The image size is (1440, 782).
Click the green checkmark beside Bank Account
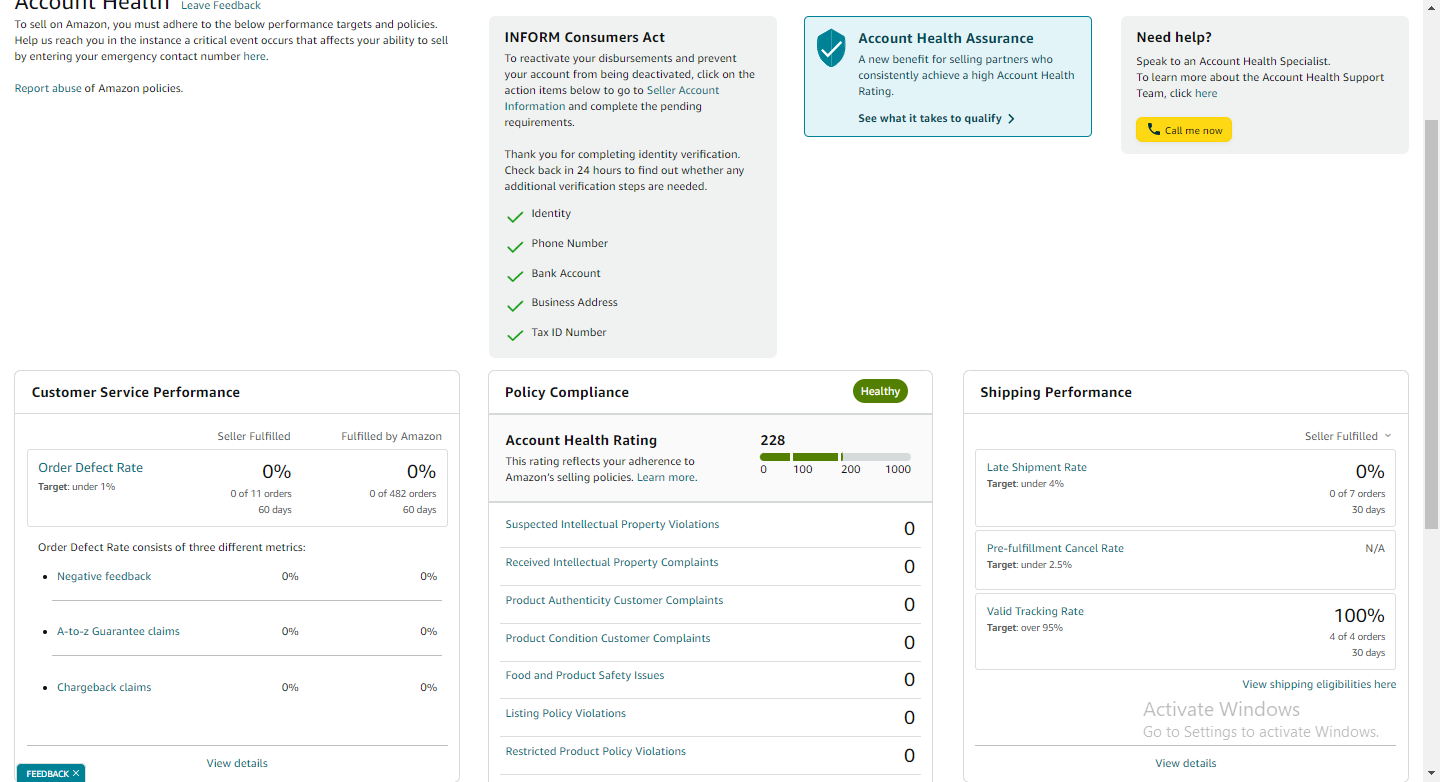(515, 277)
